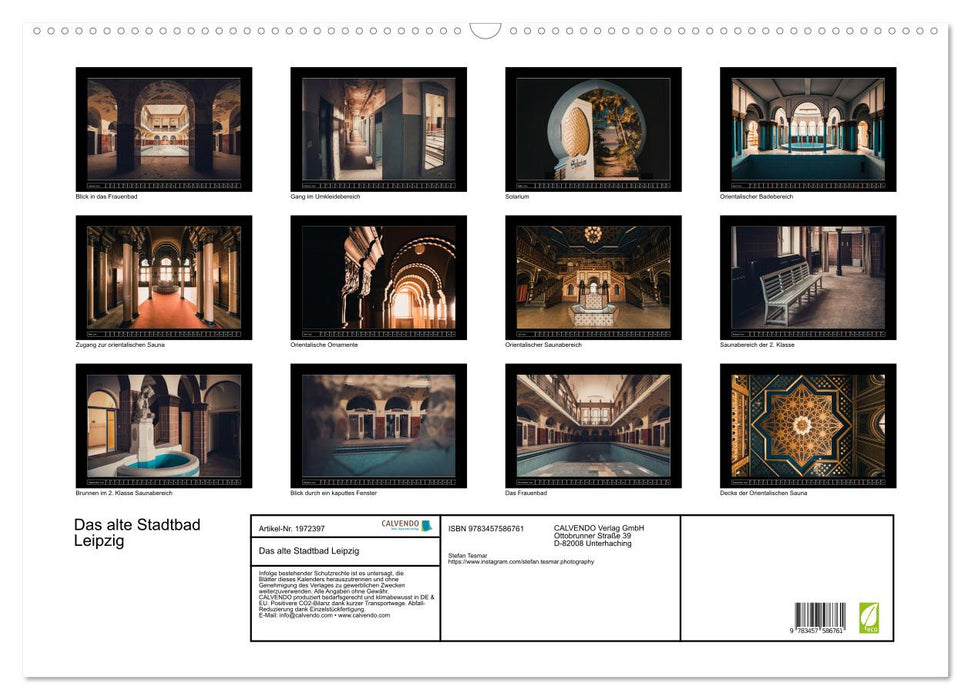The height and width of the screenshot is (700, 971).
Task: Click the 'Saunabereich der 2. Klasse' image
Action: [808, 278]
